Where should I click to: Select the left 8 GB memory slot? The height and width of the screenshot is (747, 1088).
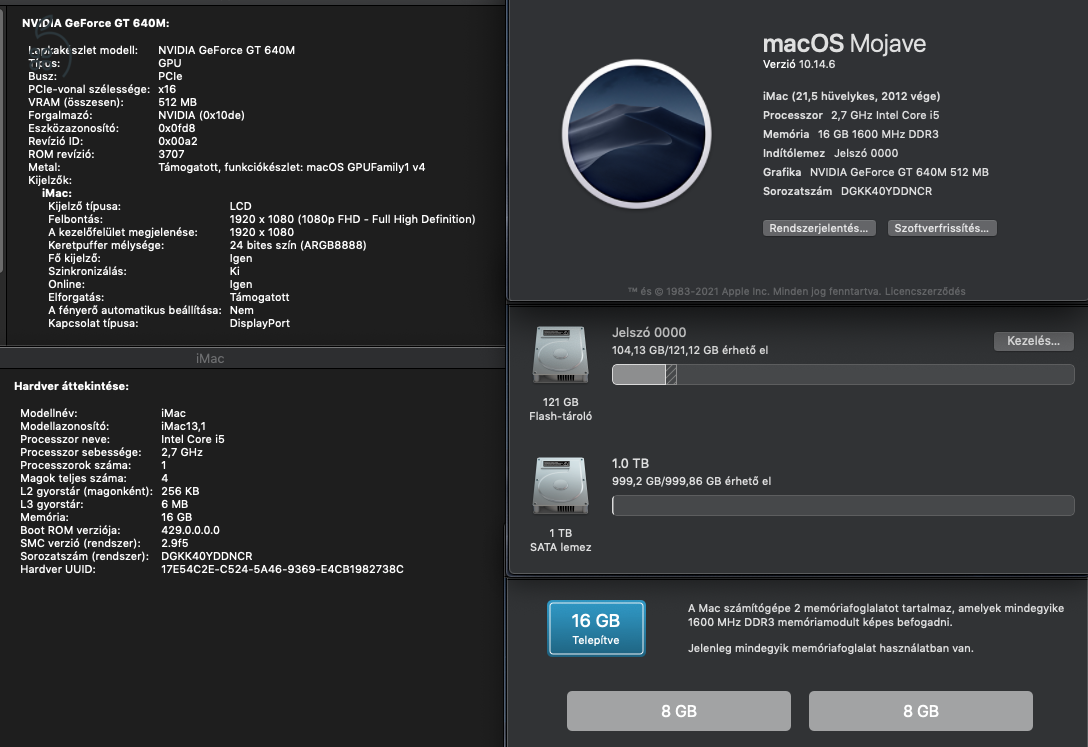(679, 711)
